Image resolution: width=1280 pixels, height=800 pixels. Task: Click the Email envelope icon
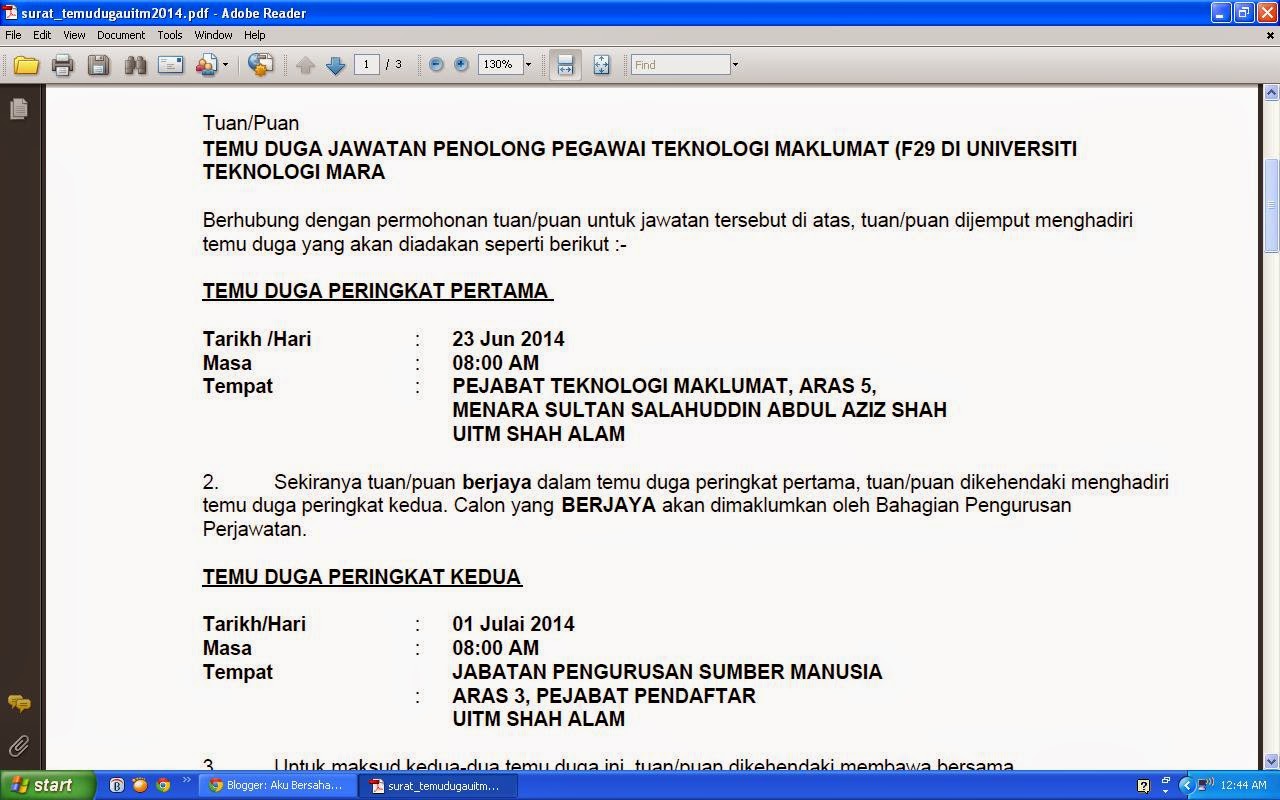click(x=171, y=65)
